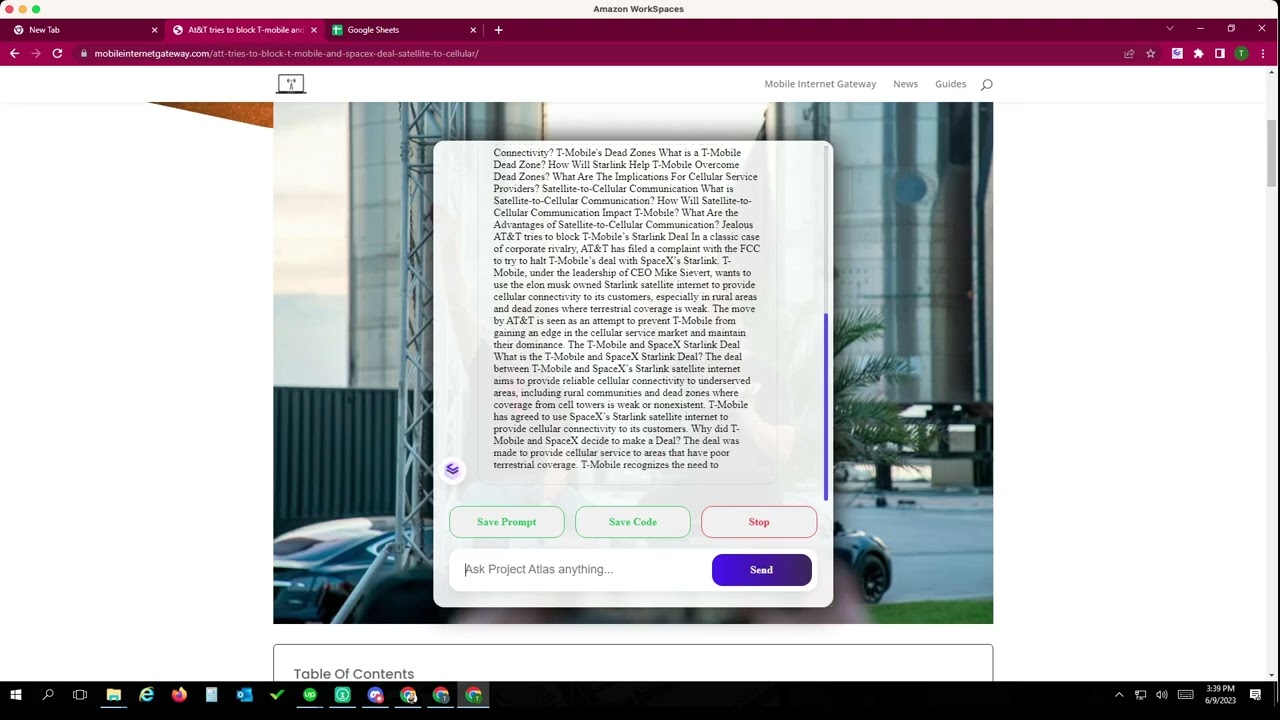Select the AT&T tries to block T-mobile tab

[242, 30]
